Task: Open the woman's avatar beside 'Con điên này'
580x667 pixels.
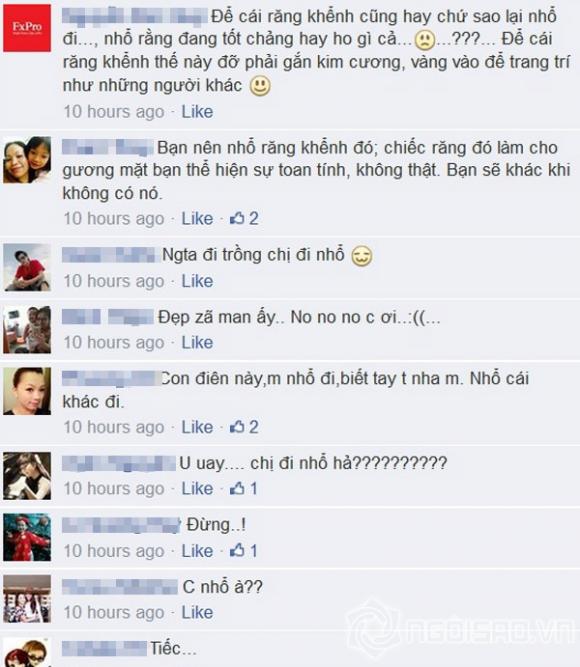Action: 27,391
